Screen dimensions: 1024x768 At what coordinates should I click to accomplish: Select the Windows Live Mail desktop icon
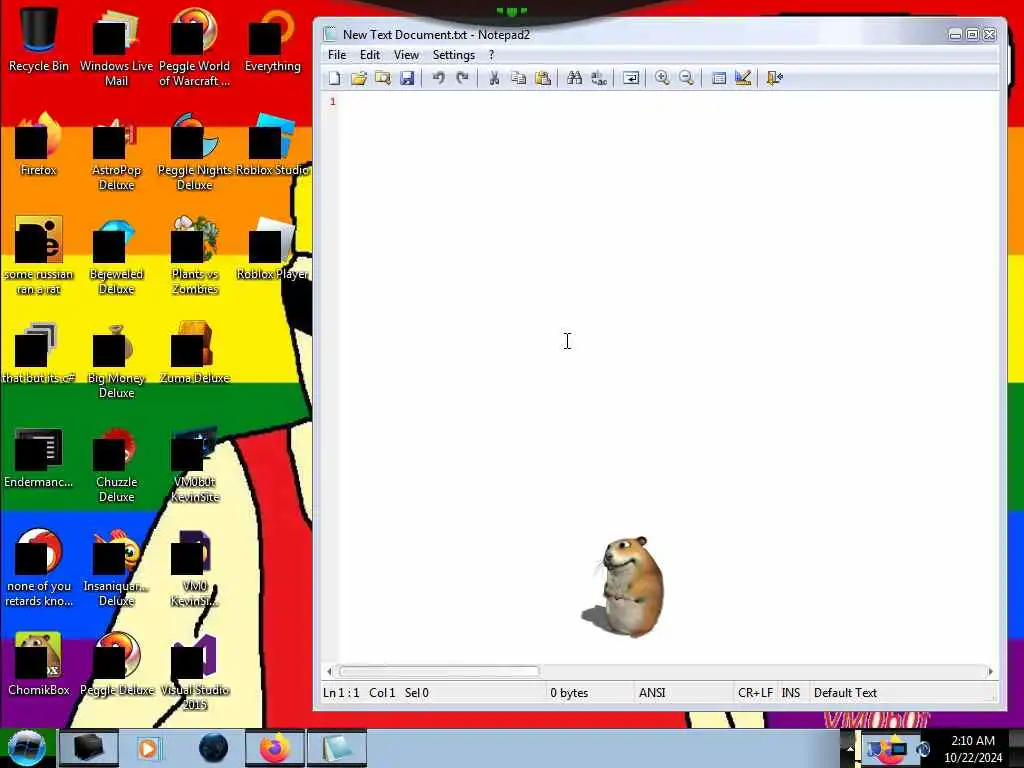[x=116, y=47]
